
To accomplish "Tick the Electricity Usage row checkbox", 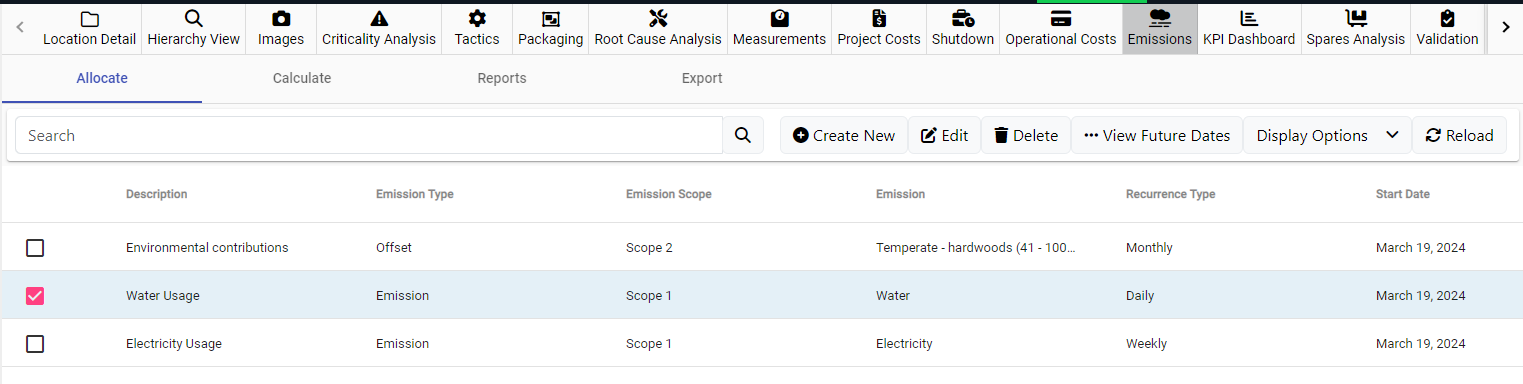I will coord(35,344).
